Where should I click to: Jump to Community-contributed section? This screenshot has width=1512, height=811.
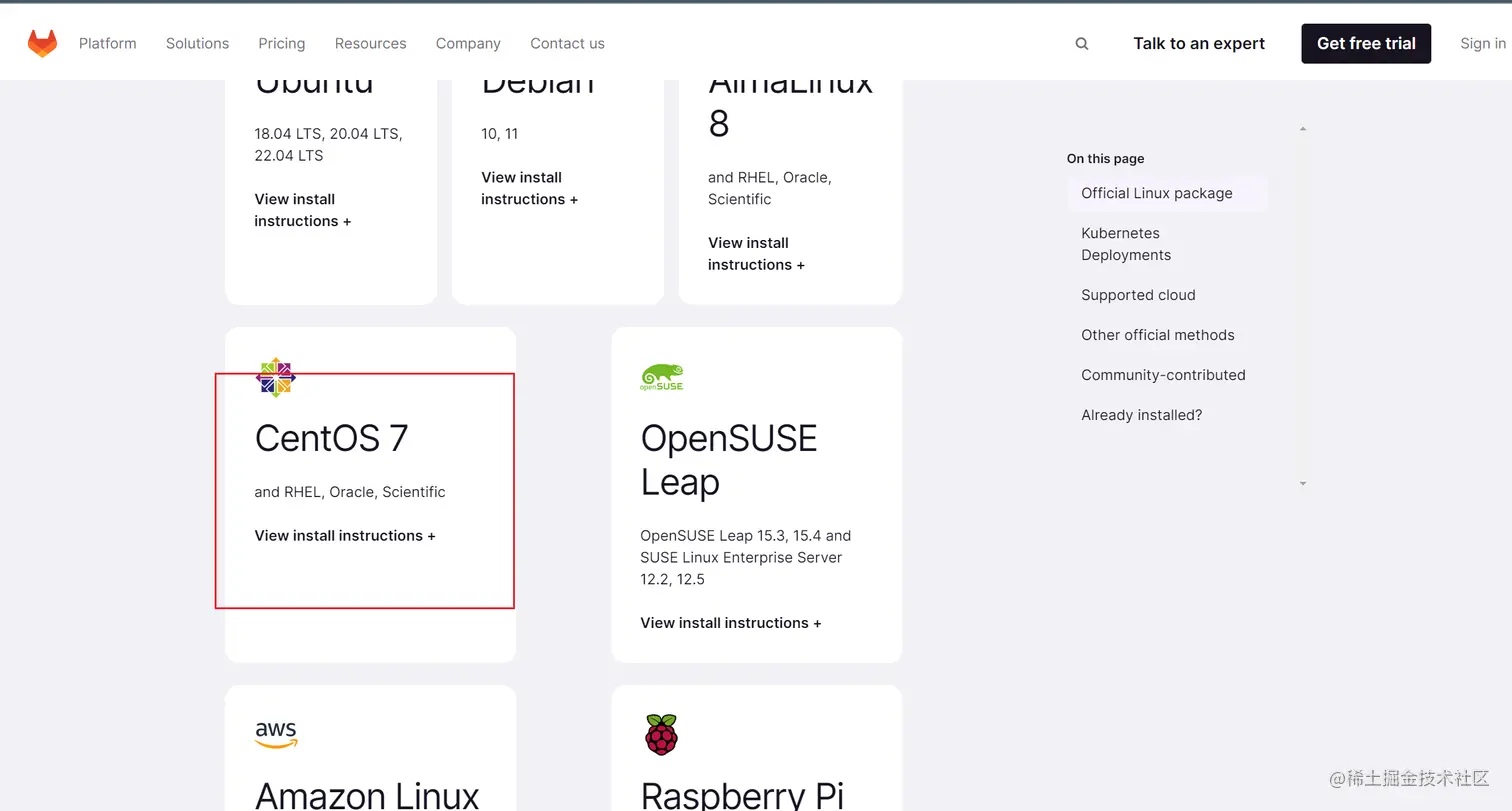pos(1163,375)
